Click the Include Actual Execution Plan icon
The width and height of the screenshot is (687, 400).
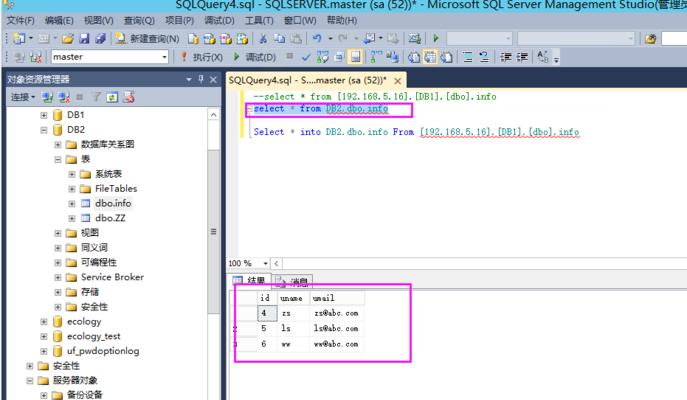point(375,57)
